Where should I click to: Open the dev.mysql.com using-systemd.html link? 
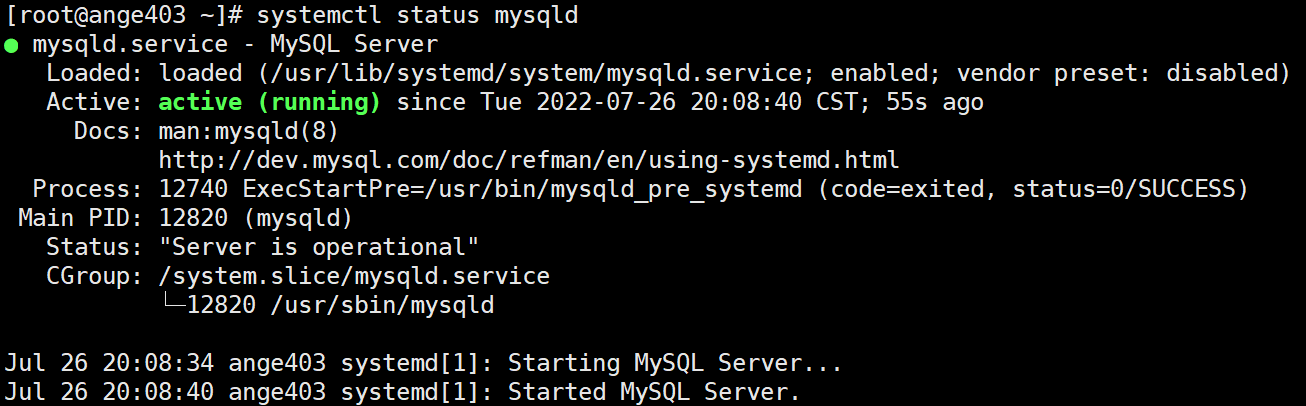tap(529, 160)
